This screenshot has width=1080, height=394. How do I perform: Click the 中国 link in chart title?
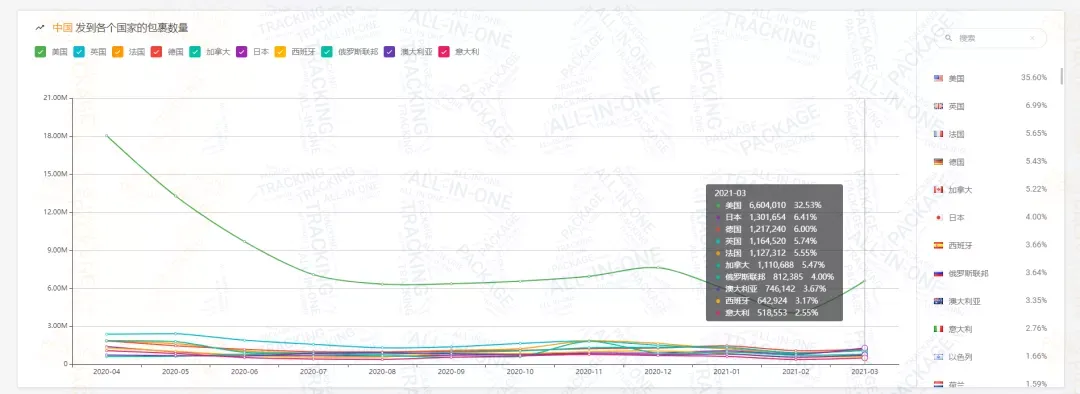[62, 28]
